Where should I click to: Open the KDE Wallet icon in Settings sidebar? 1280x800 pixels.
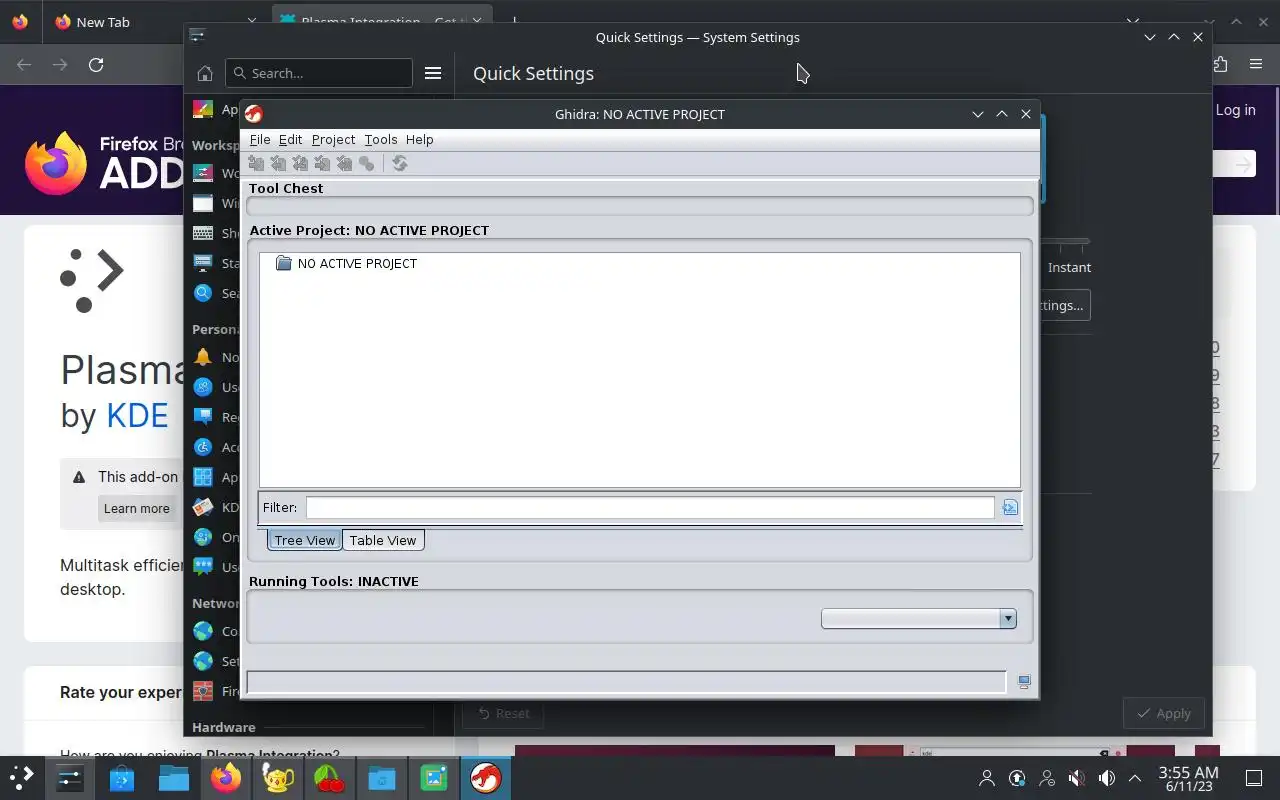click(x=203, y=507)
